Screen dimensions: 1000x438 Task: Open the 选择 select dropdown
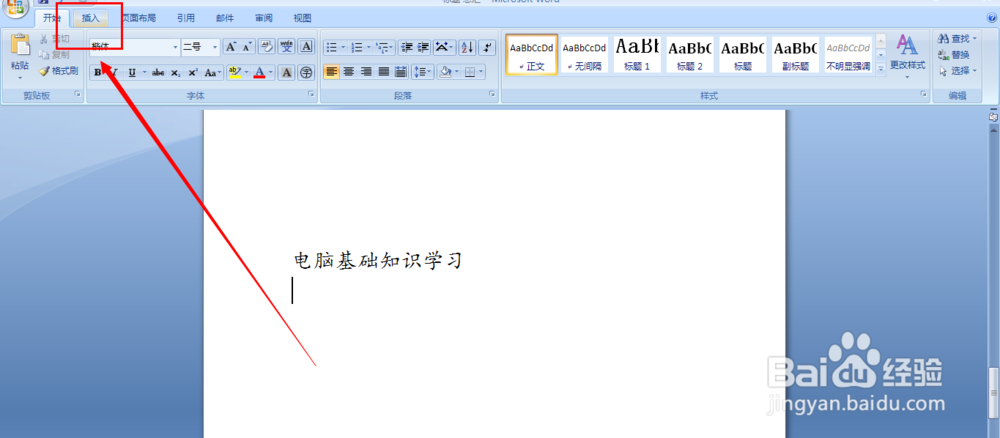[957, 71]
